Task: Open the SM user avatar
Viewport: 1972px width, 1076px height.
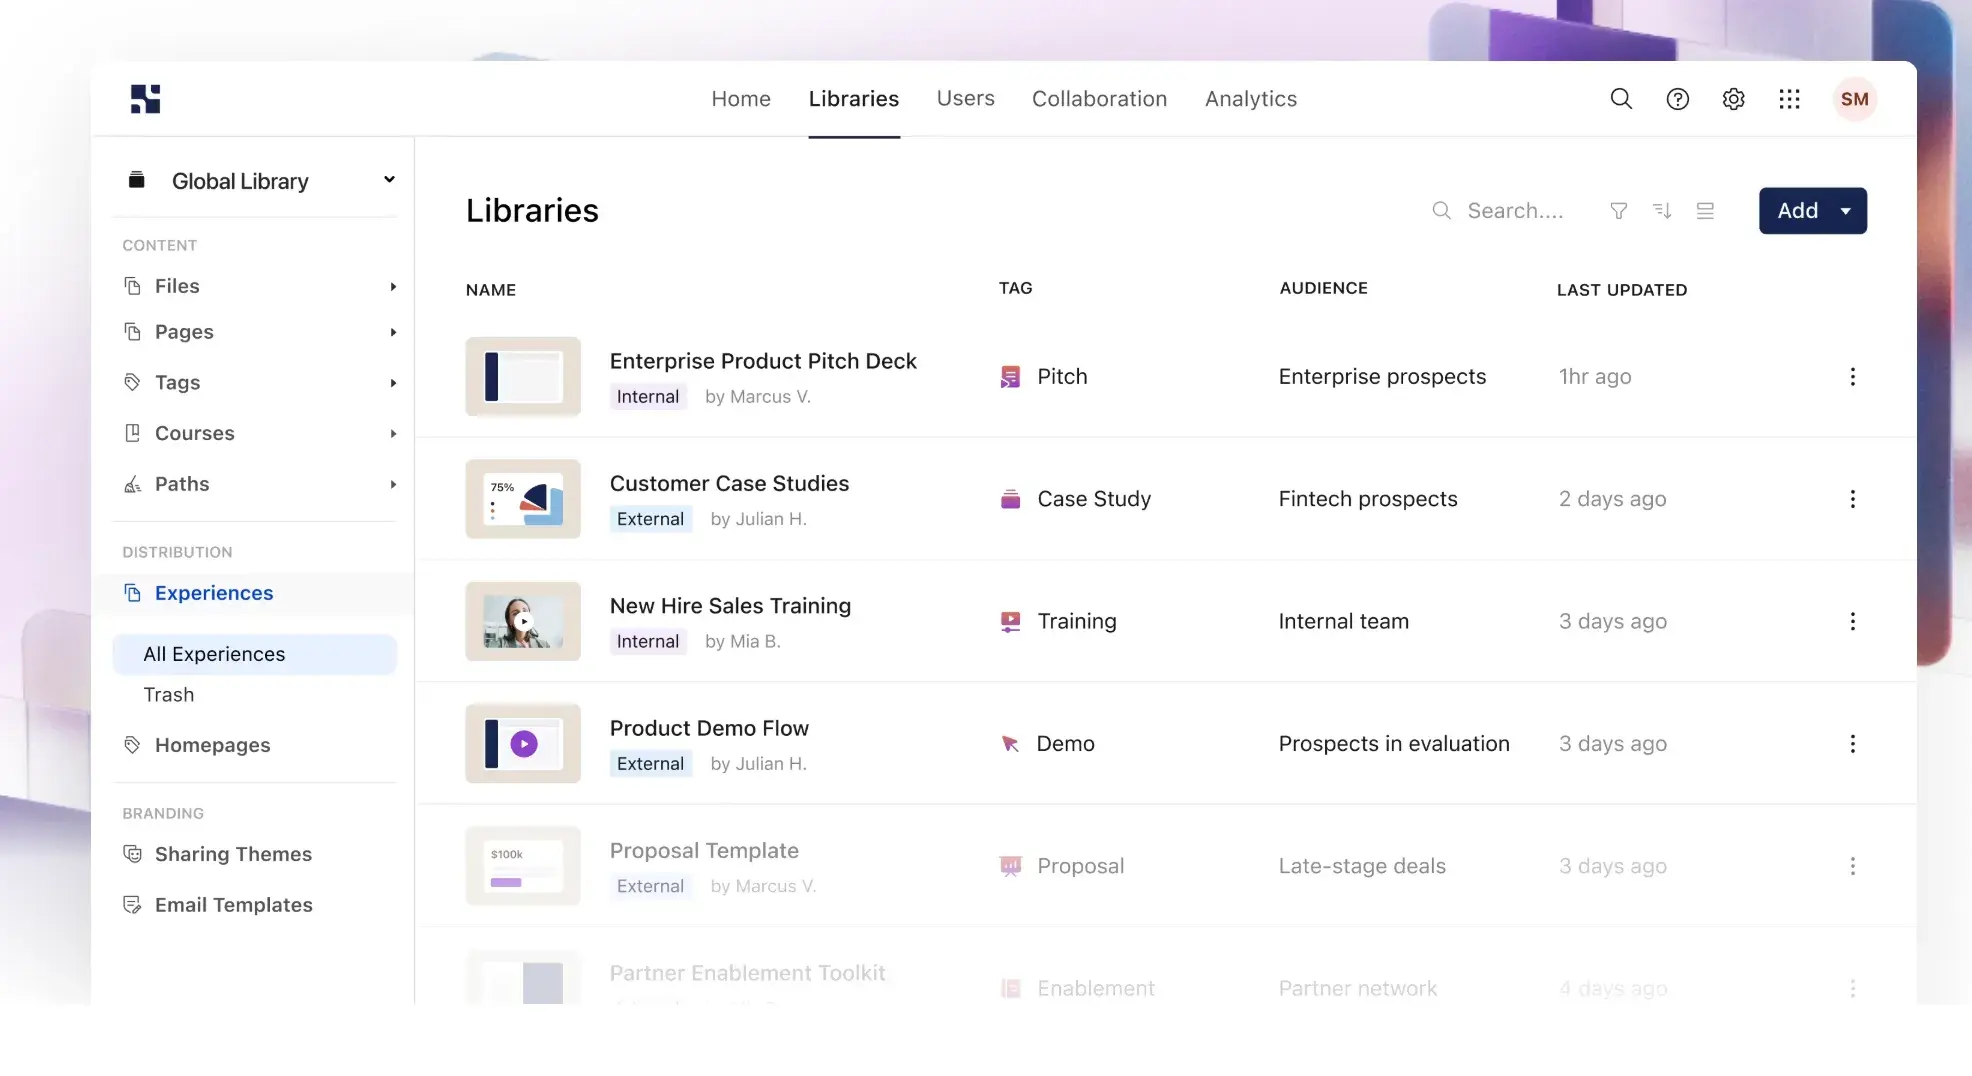Action: point(1854,99)
